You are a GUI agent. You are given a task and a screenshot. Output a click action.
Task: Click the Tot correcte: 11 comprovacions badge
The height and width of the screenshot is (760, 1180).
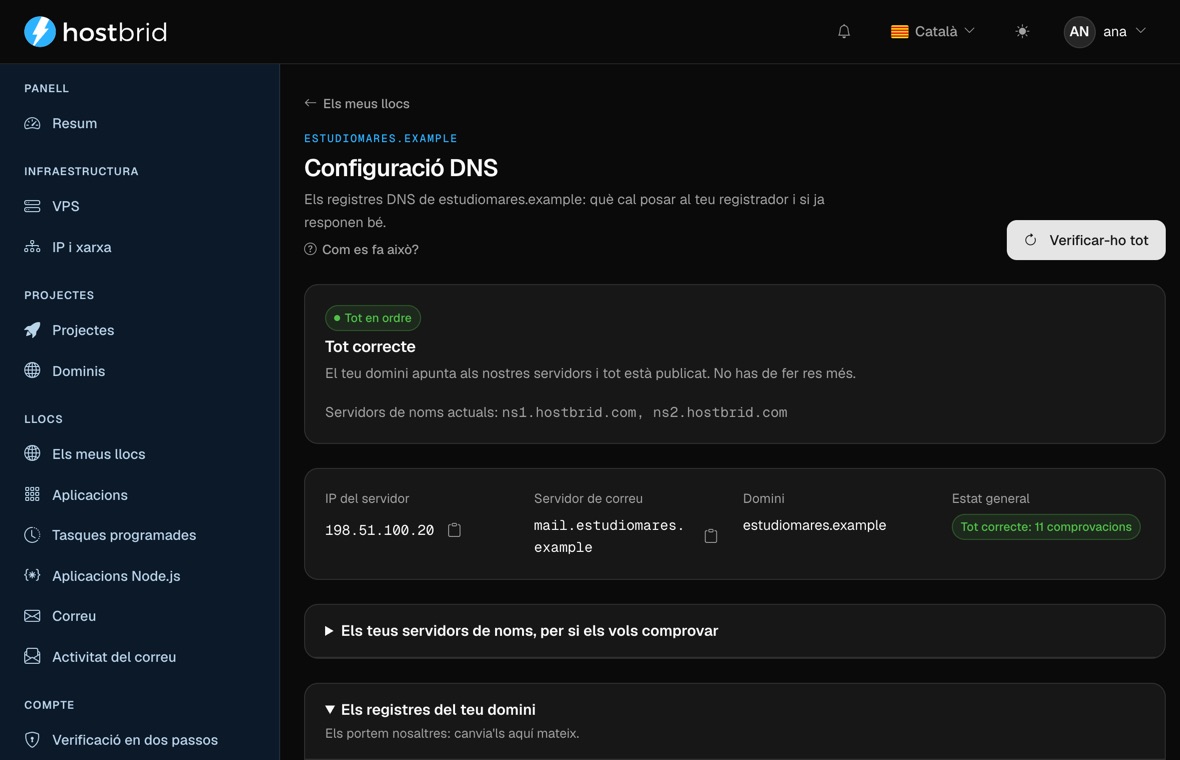(1045, 527)
